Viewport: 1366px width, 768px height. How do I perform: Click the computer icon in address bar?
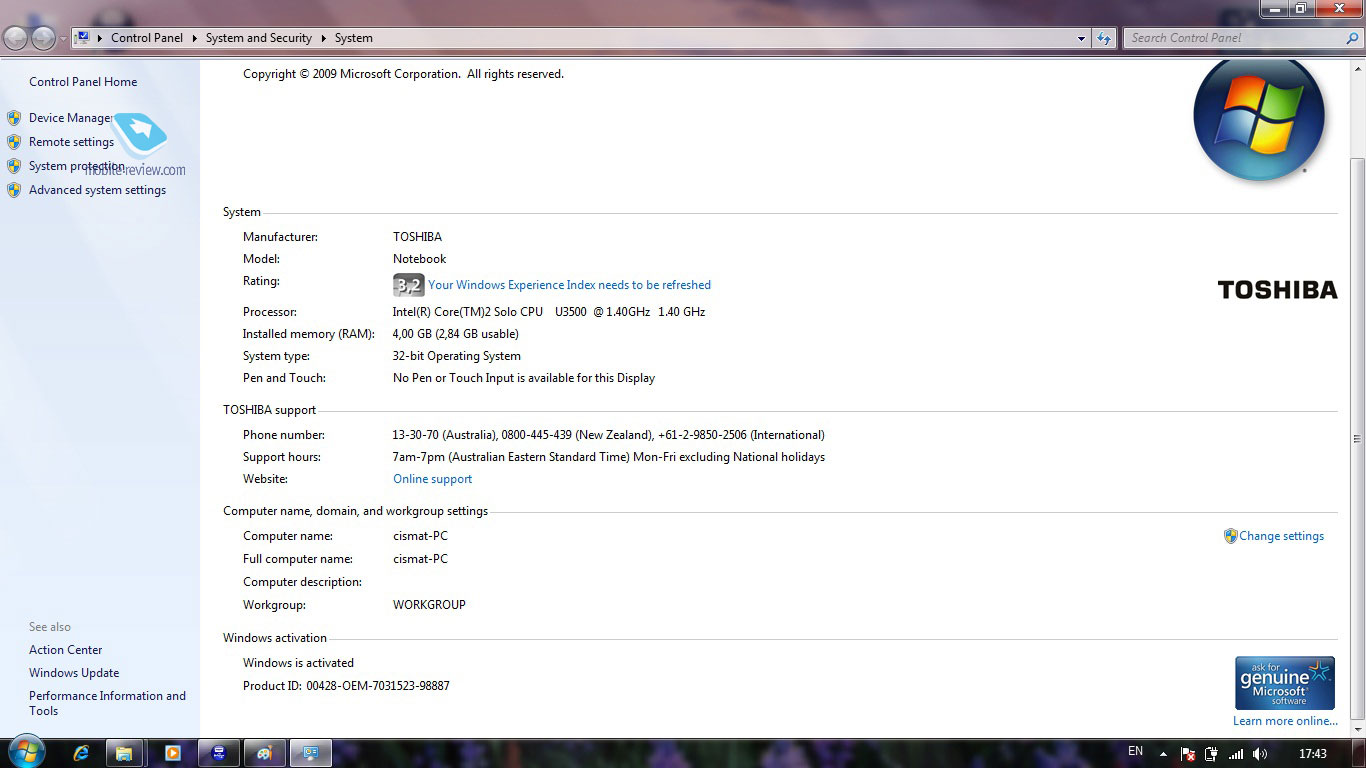point(83,38)
